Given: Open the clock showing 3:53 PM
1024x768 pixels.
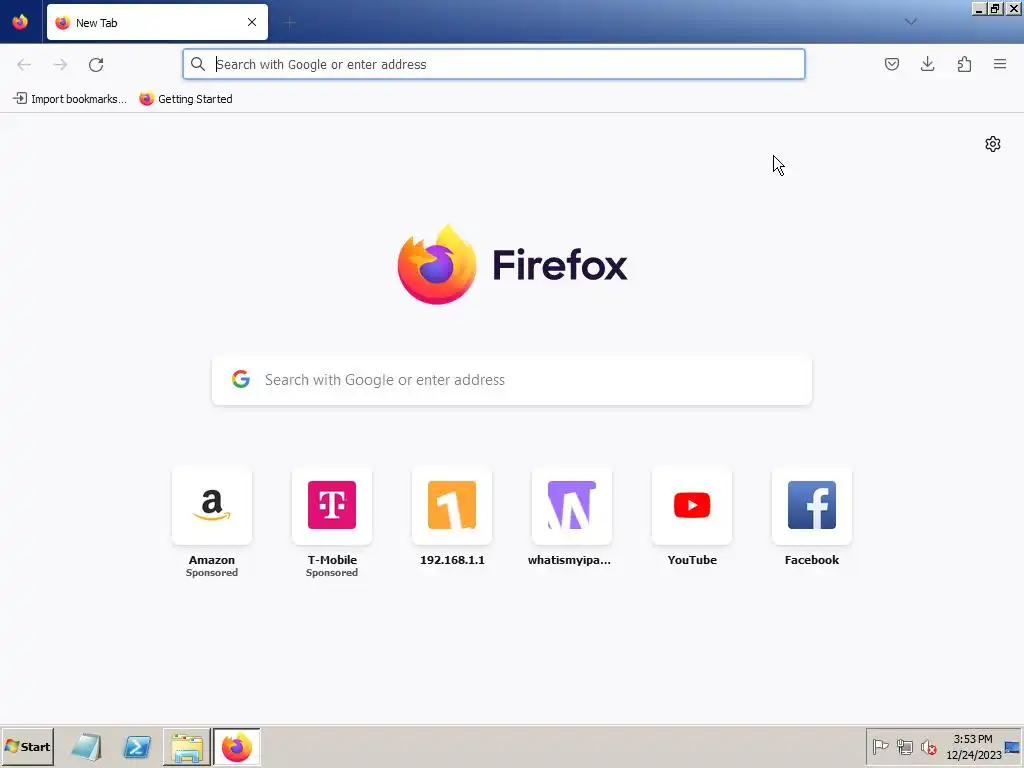Looking at the screenshot, I should coord(973,746).
